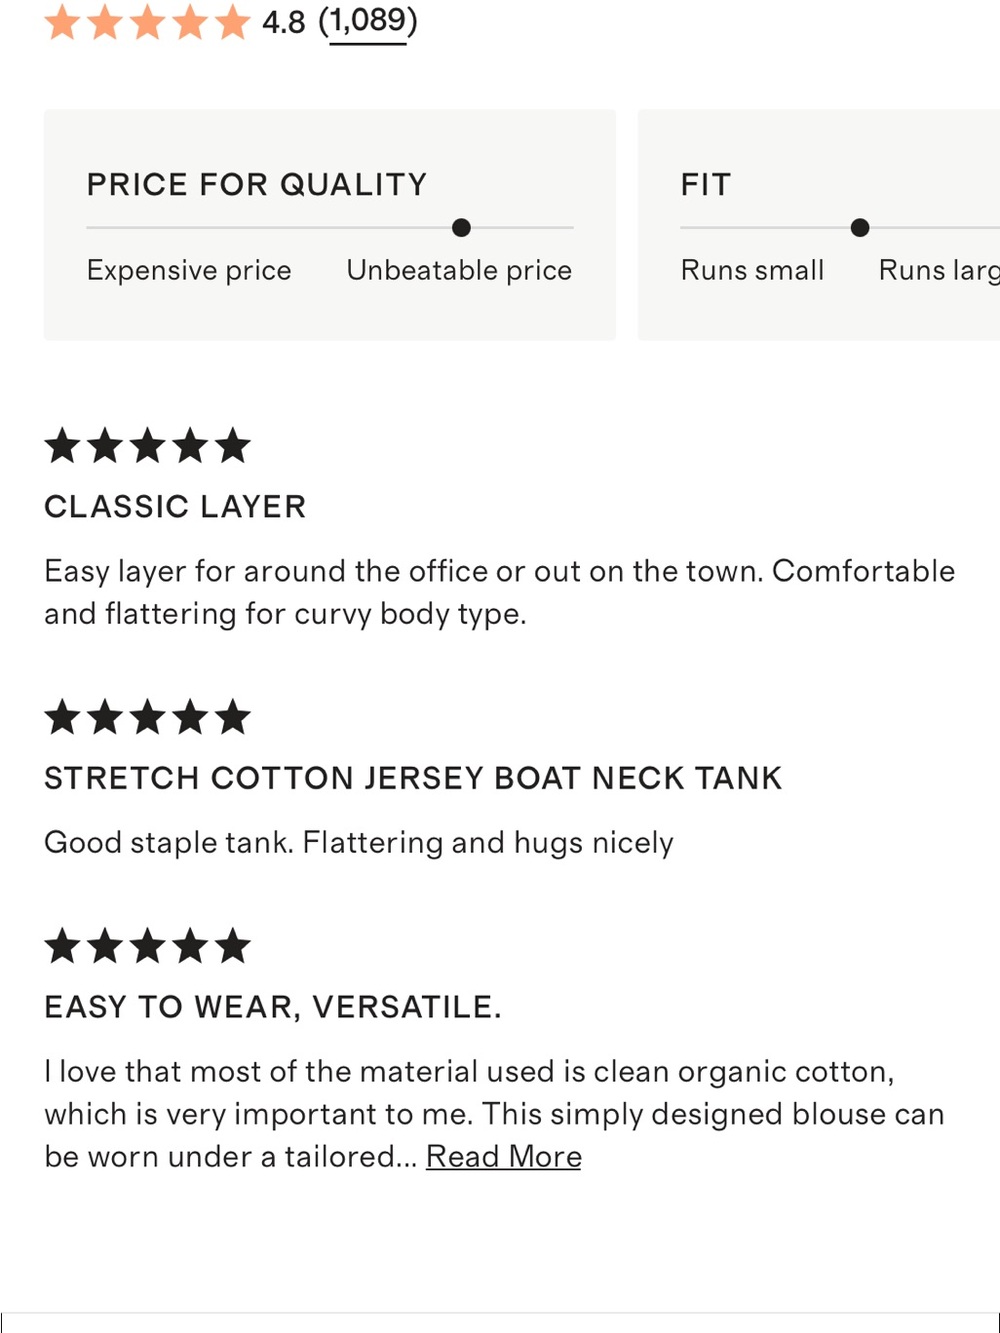Screen dimensions: 1000x1333
Task: Click the Price for Quality slider dot
Action: coord(461,228)
